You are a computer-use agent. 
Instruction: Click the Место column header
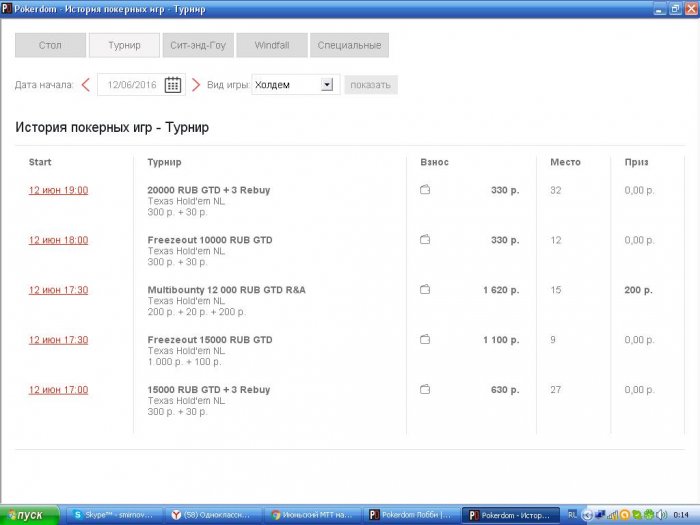click(565, 162)
